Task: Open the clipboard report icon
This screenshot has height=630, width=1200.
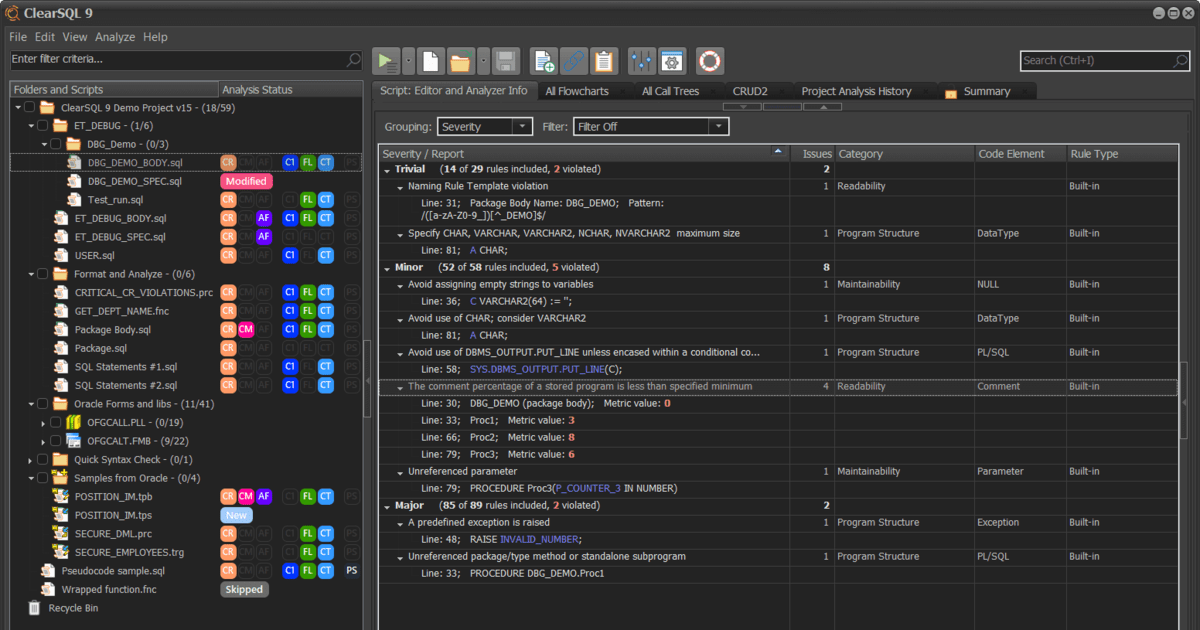Action: click(x=604, y=60)
